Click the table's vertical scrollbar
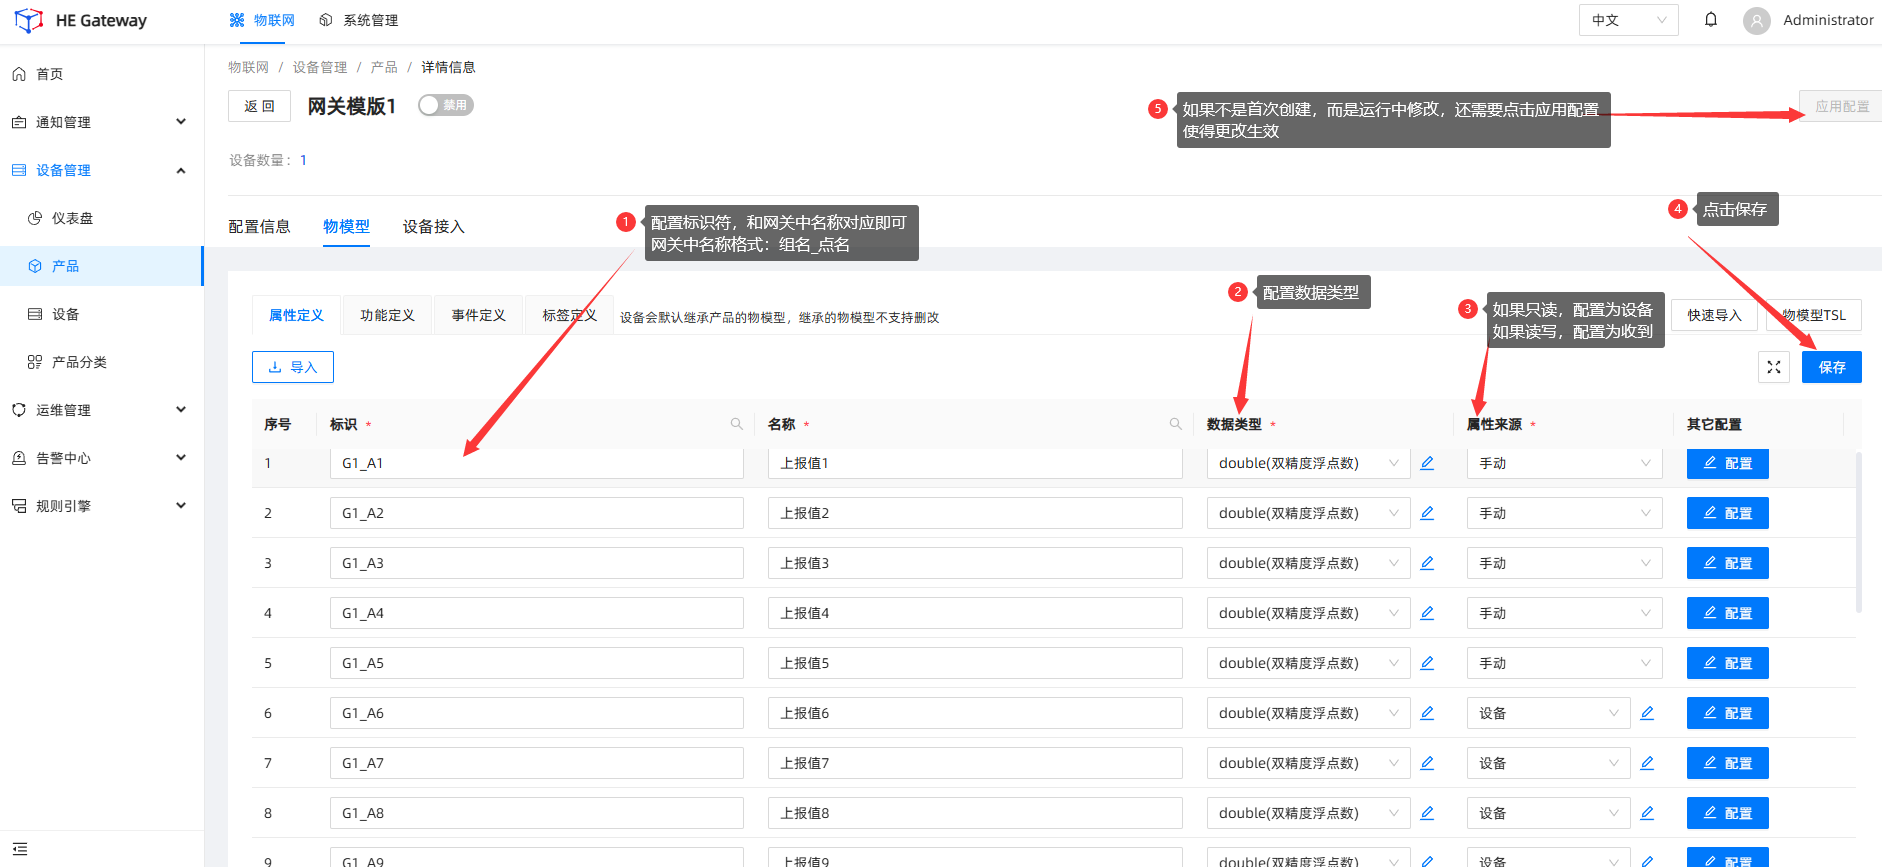Viewport: 1882px width, 867px height. pos(1858,530)
